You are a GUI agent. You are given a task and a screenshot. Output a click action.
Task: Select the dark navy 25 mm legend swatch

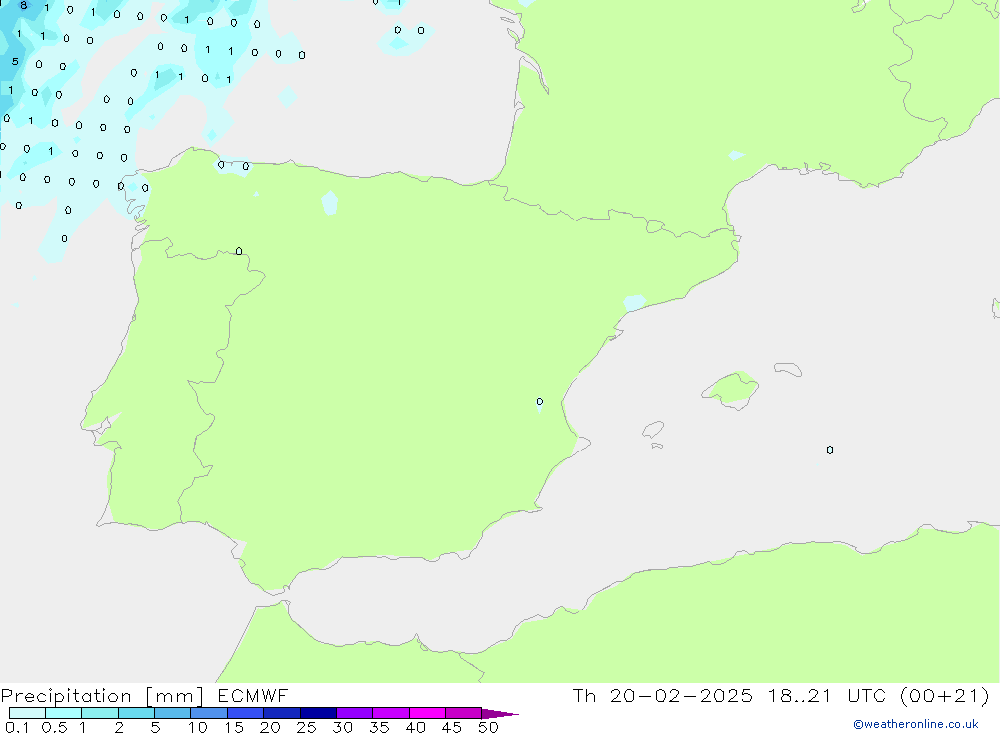[318, 713]
